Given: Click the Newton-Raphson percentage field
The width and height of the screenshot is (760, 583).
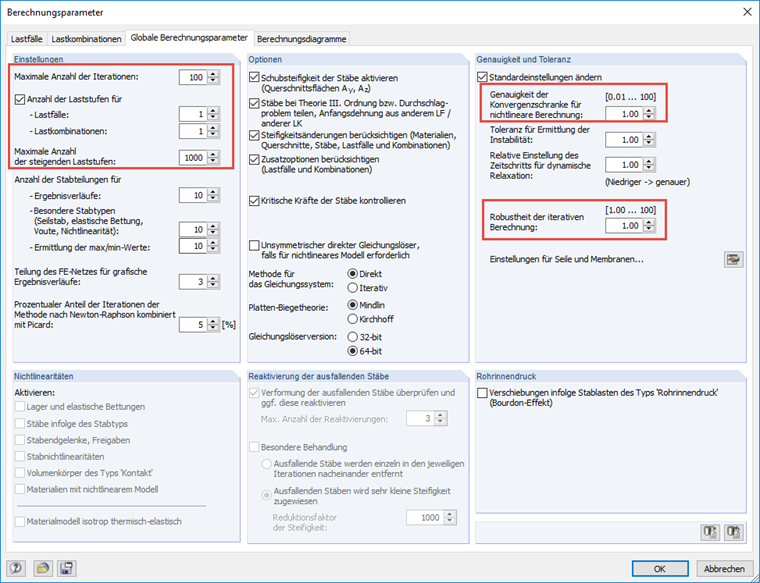Looking at the screenshot, I should 193,325.
